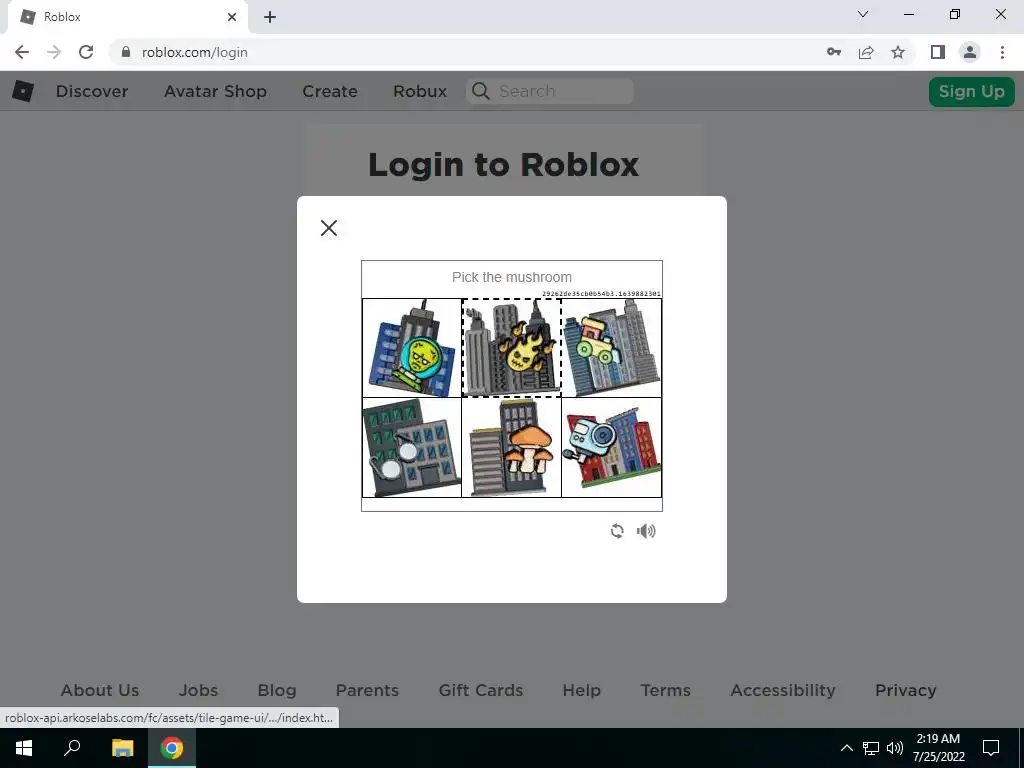1024x768 pixels.
Task: Open the Terms footer link
Action: coord(665,690)
